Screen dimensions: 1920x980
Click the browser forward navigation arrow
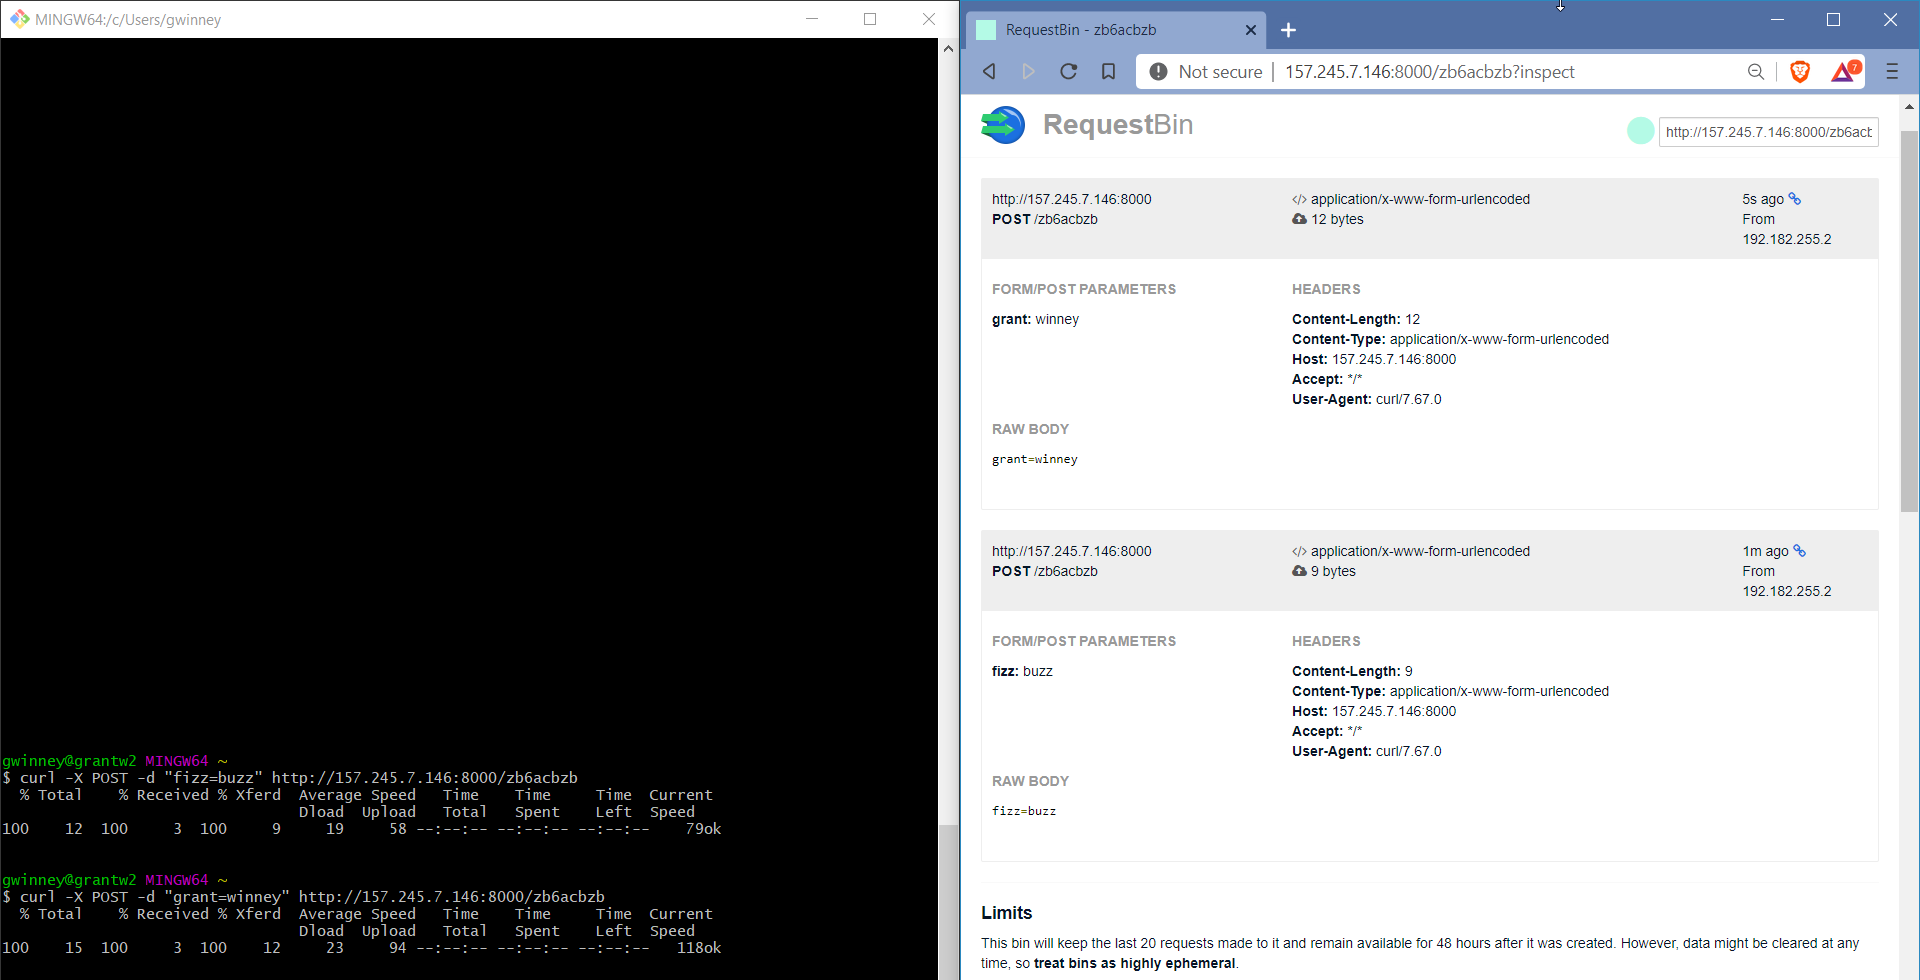1028,71
